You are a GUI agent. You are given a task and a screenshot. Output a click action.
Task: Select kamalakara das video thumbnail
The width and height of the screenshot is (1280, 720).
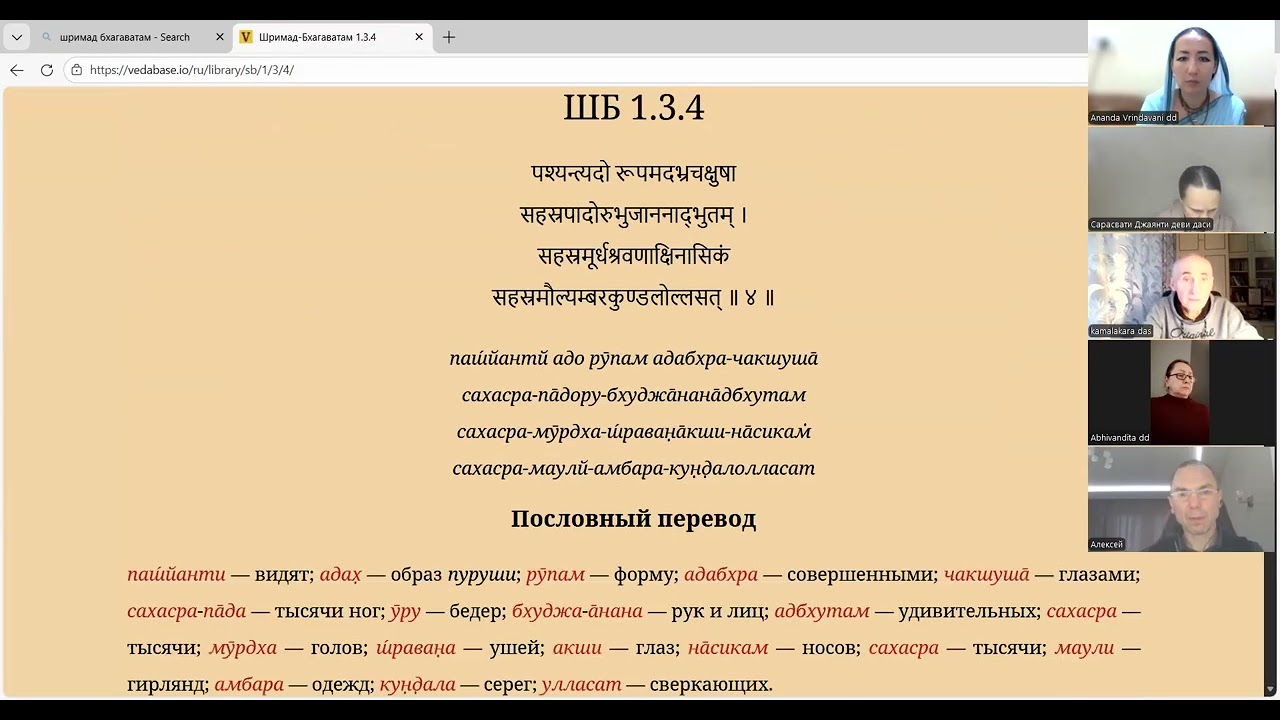(x=1181, y=286)
